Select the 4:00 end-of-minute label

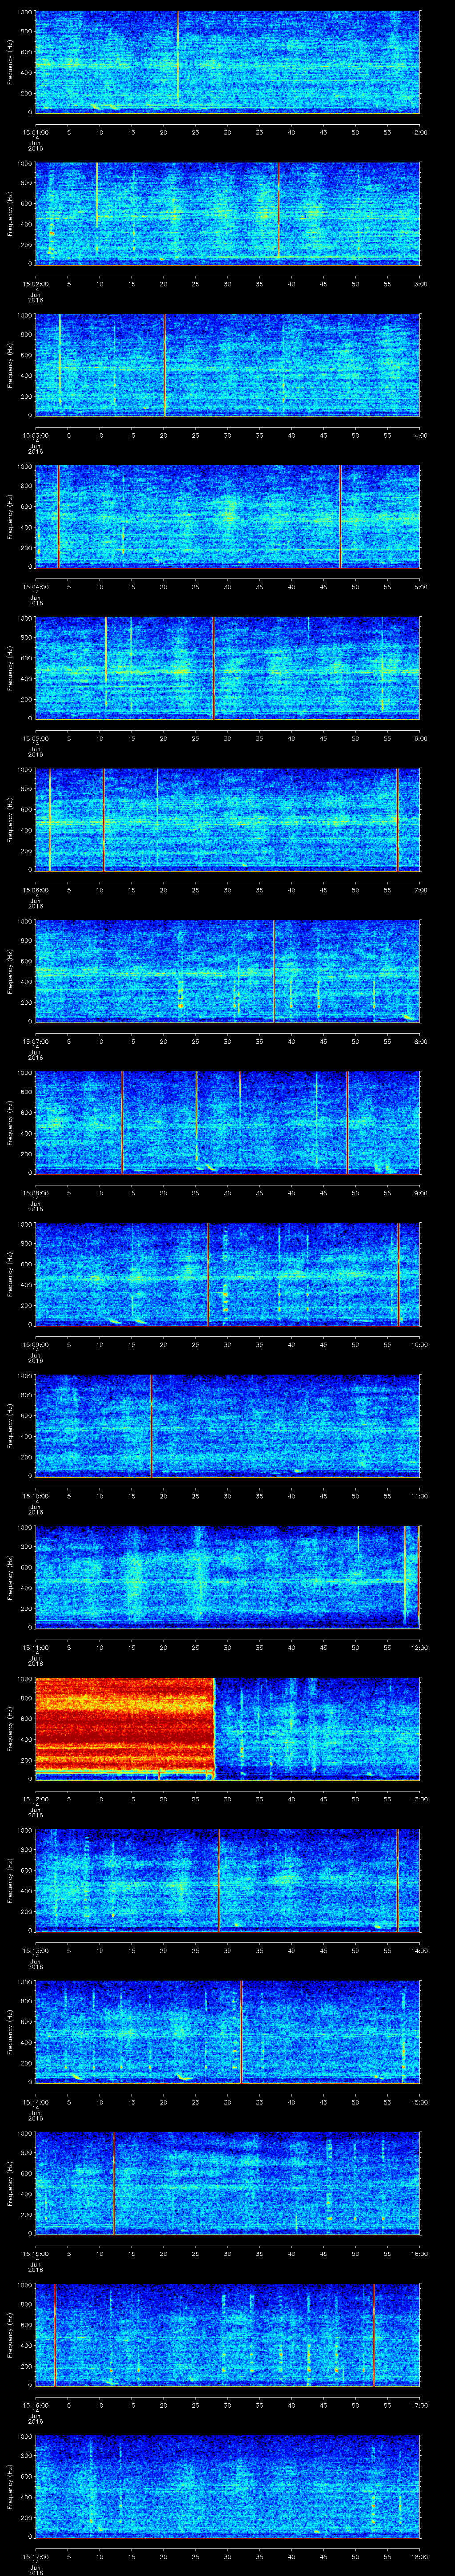point(420,435)
